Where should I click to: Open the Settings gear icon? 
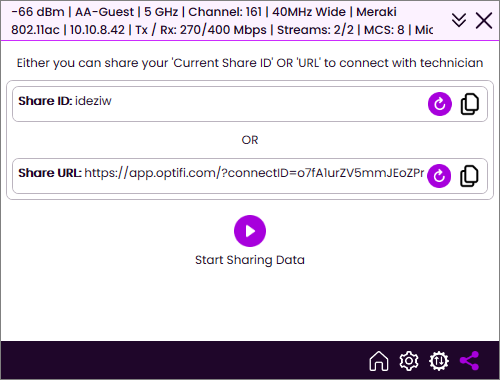409,361
